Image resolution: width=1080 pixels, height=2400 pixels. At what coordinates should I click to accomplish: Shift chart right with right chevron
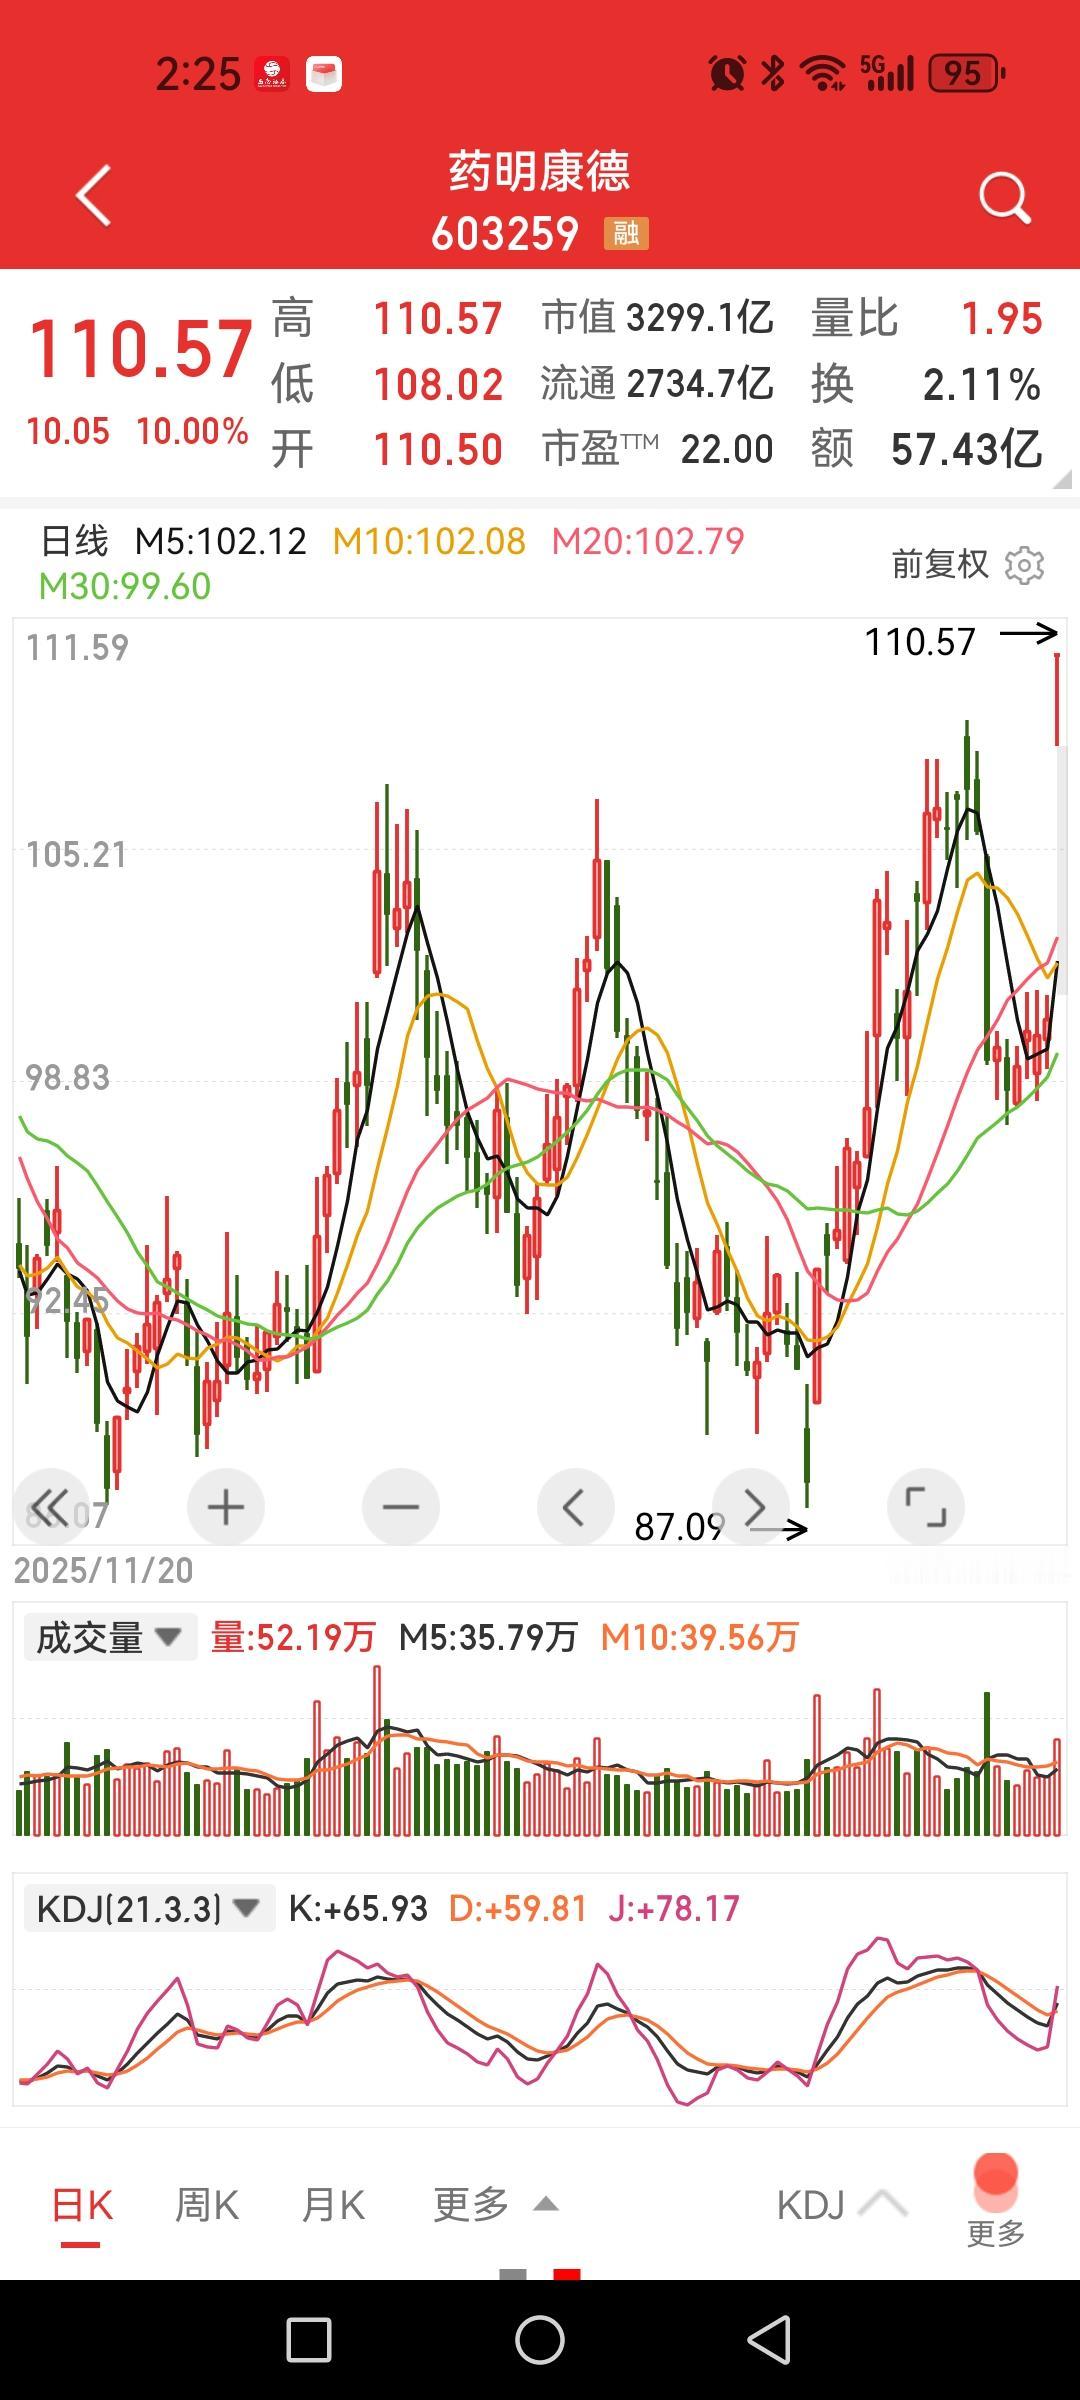point(752,1506)
